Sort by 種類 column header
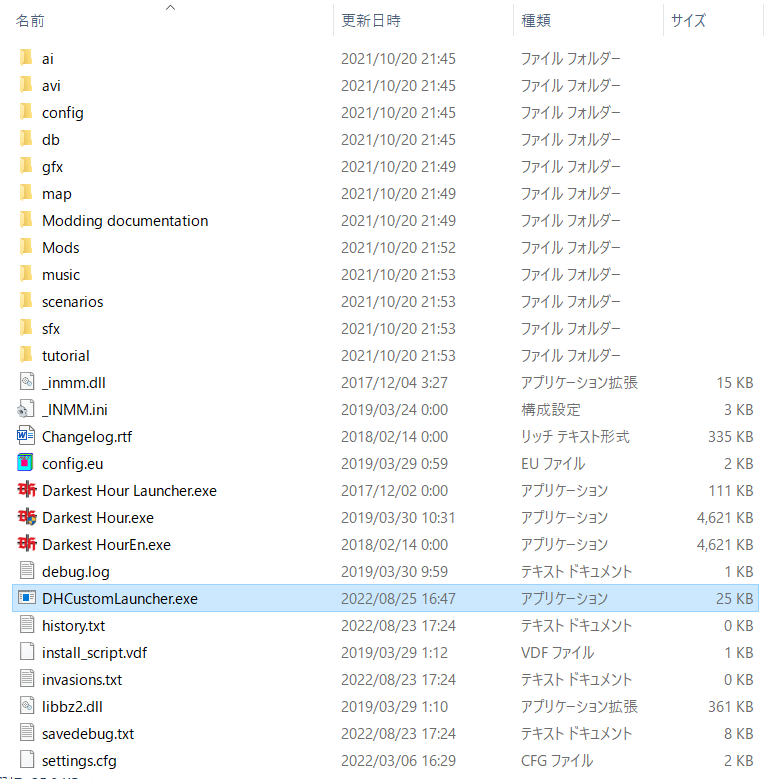Image resolution: width=773 pixels, height=779 pixels. tap(535, 20)
